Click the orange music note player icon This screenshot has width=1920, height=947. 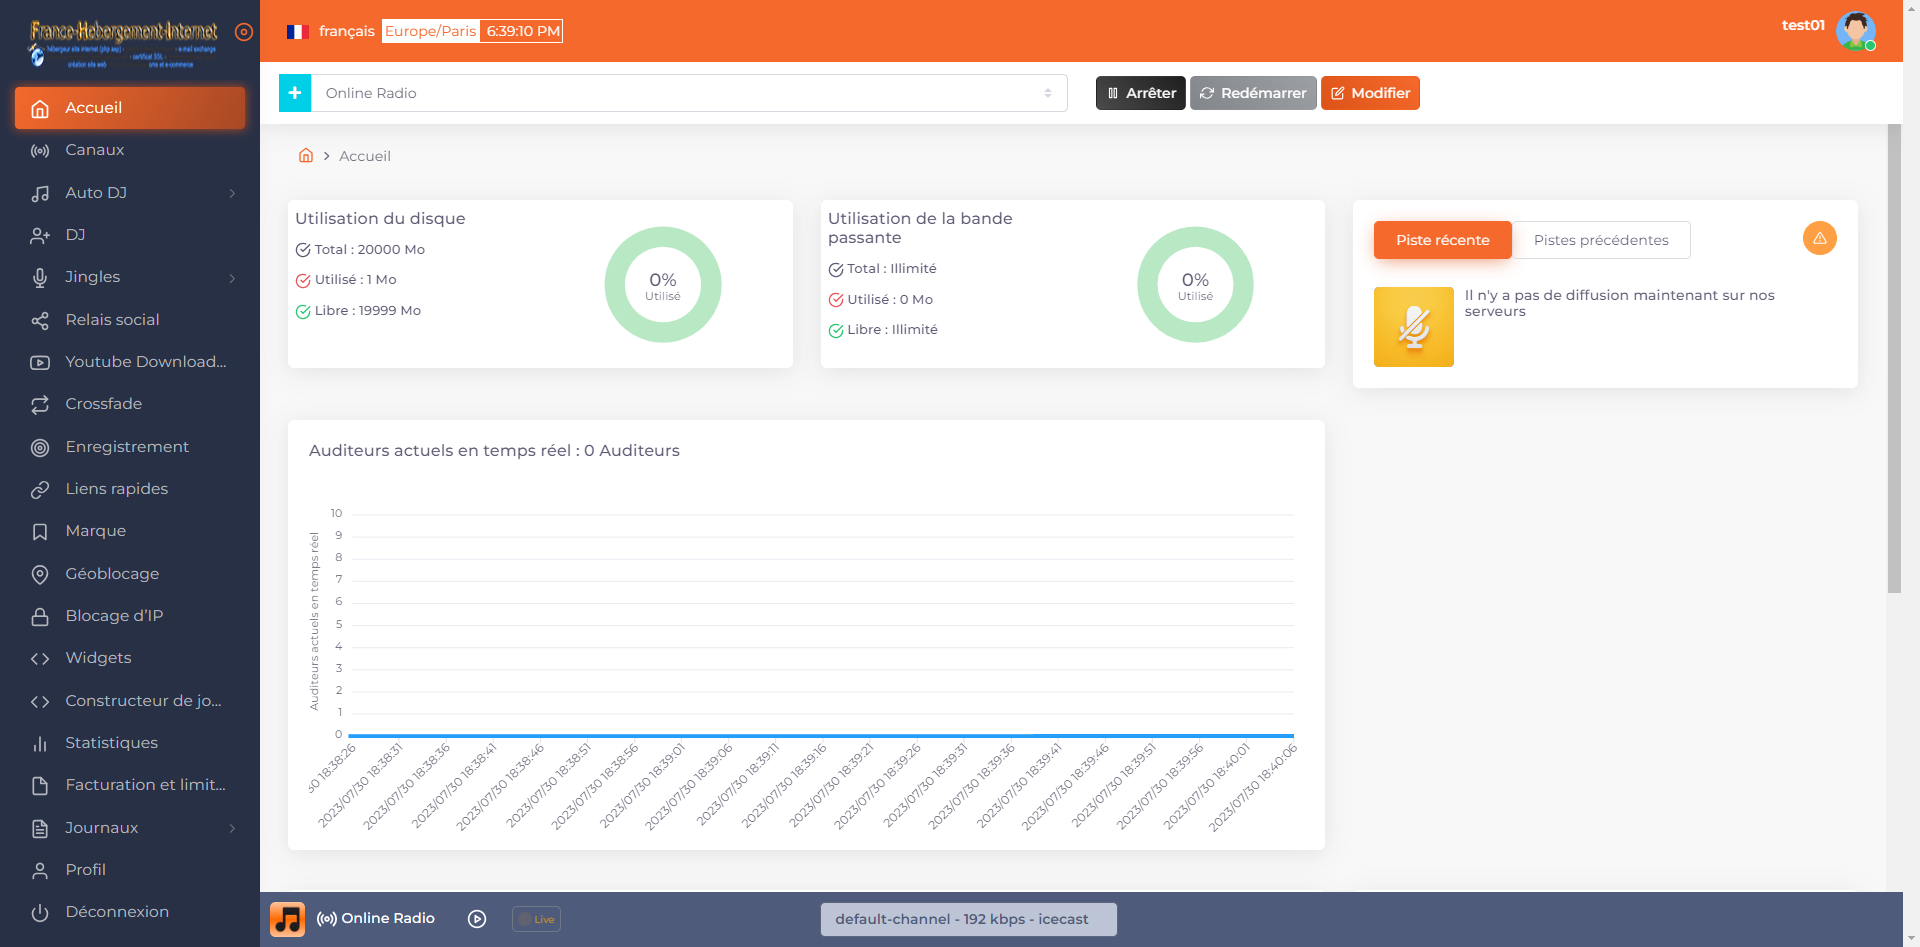pos(288,919)
